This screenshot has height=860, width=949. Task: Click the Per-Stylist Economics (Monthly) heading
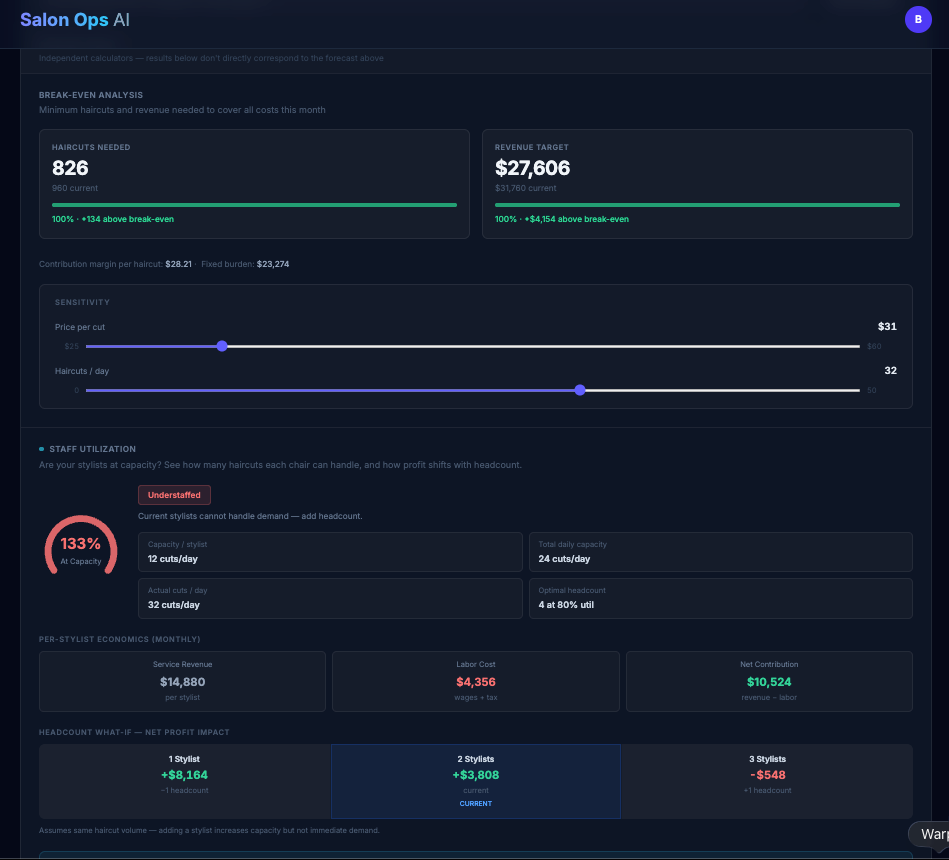pyautogui.click(x=120, y=639)
